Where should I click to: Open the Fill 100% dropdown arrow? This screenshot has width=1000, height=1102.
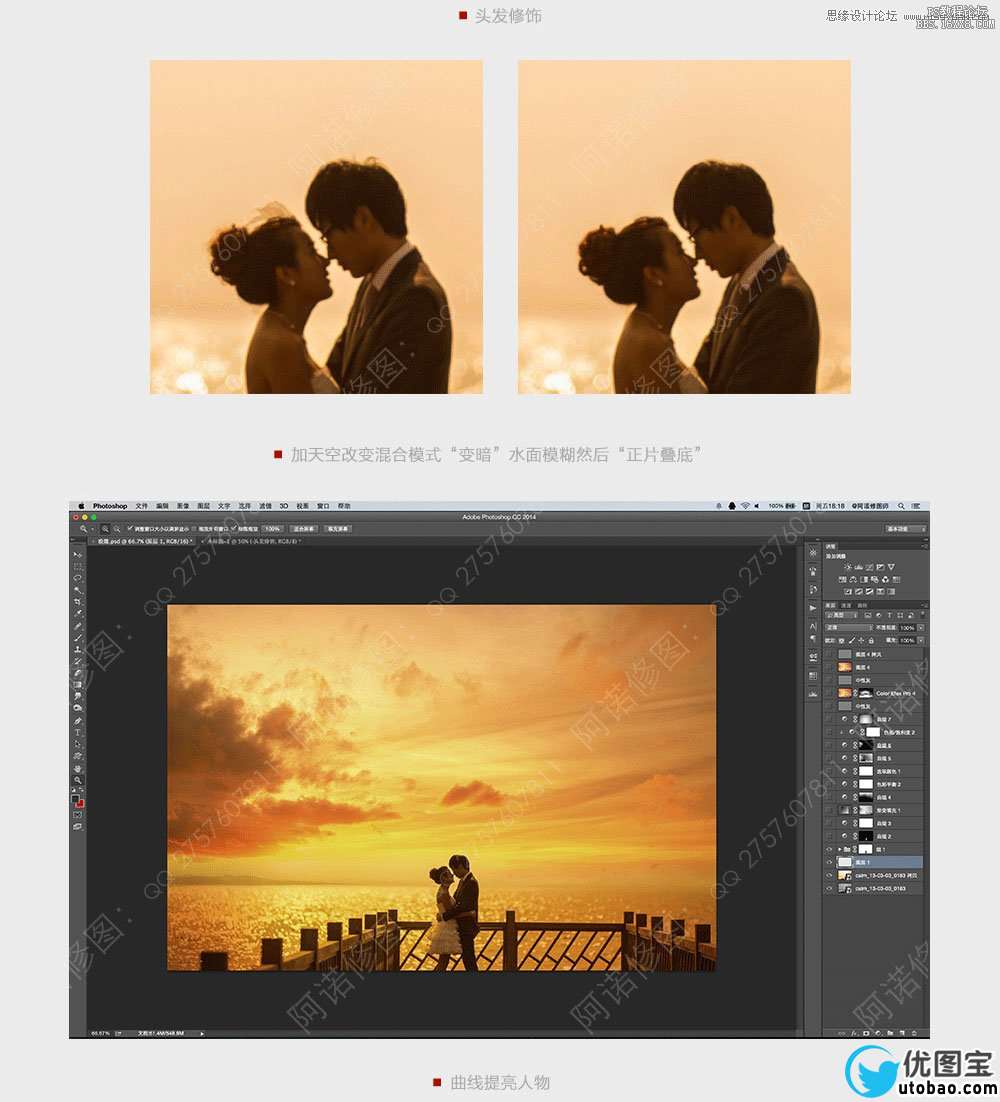[x=921, y=641]
